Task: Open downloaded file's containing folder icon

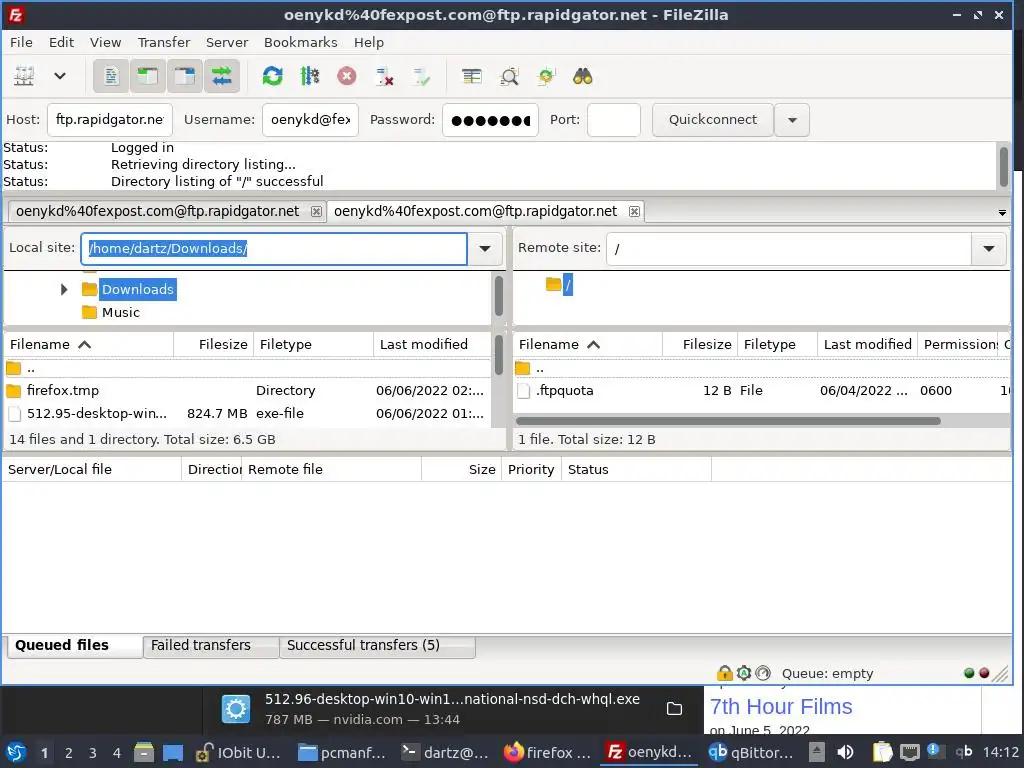Action: (x=674, y=709)
